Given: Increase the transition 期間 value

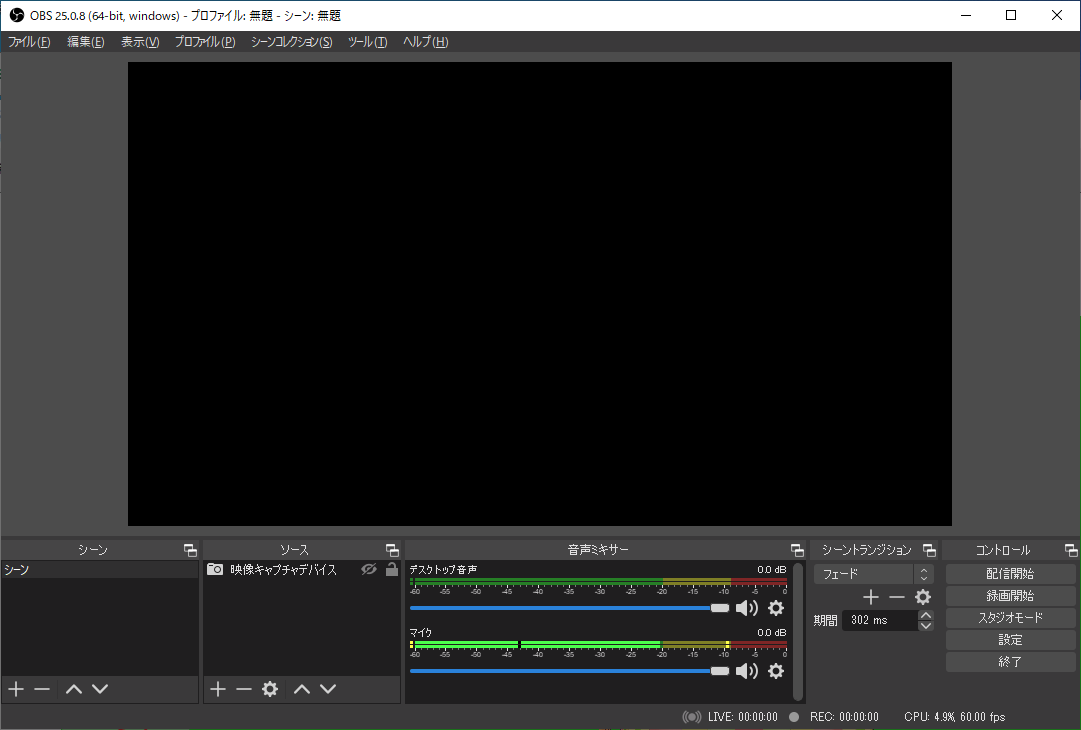Looking at the screenshot, I should pos(926,615).
